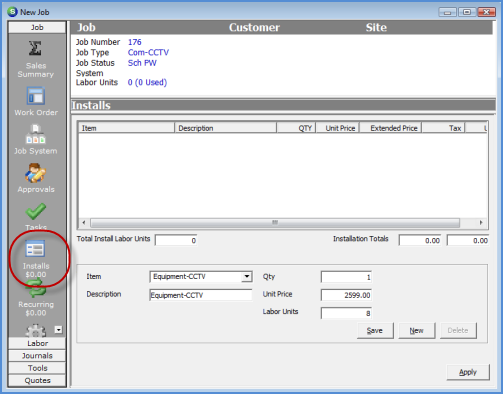Click the Qty input field

pyautogui.click(x=346, y=277)
